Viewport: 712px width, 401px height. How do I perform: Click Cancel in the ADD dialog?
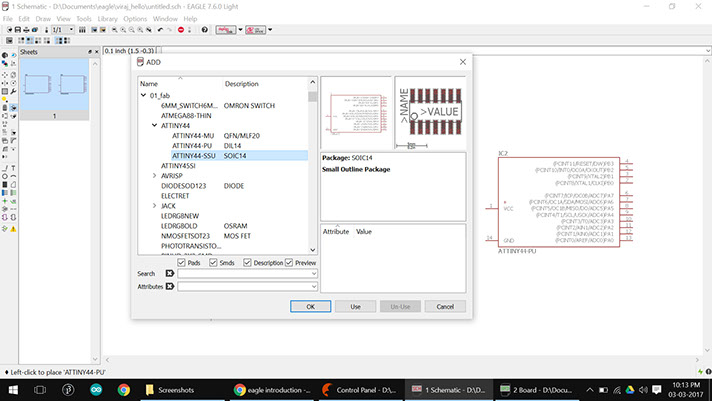(445, 307)
